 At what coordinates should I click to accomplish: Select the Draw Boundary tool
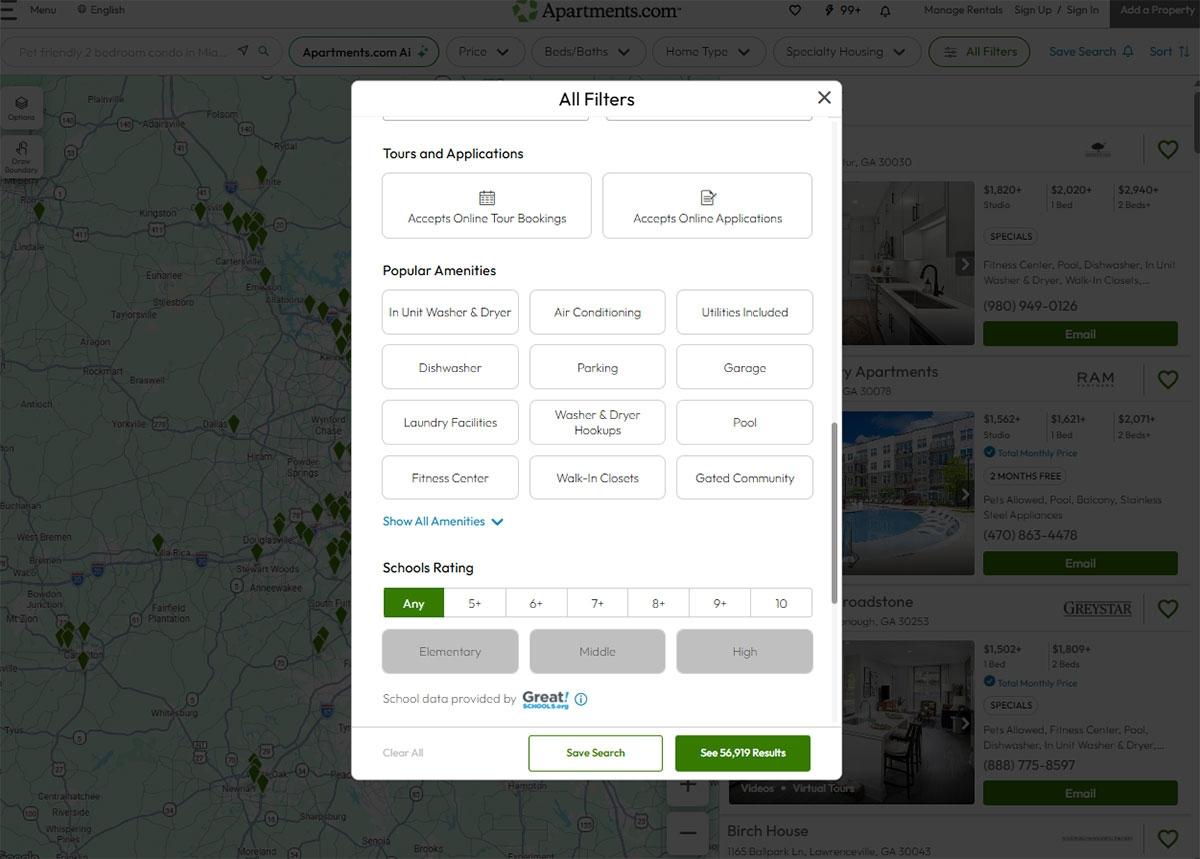tap(21, 156)
